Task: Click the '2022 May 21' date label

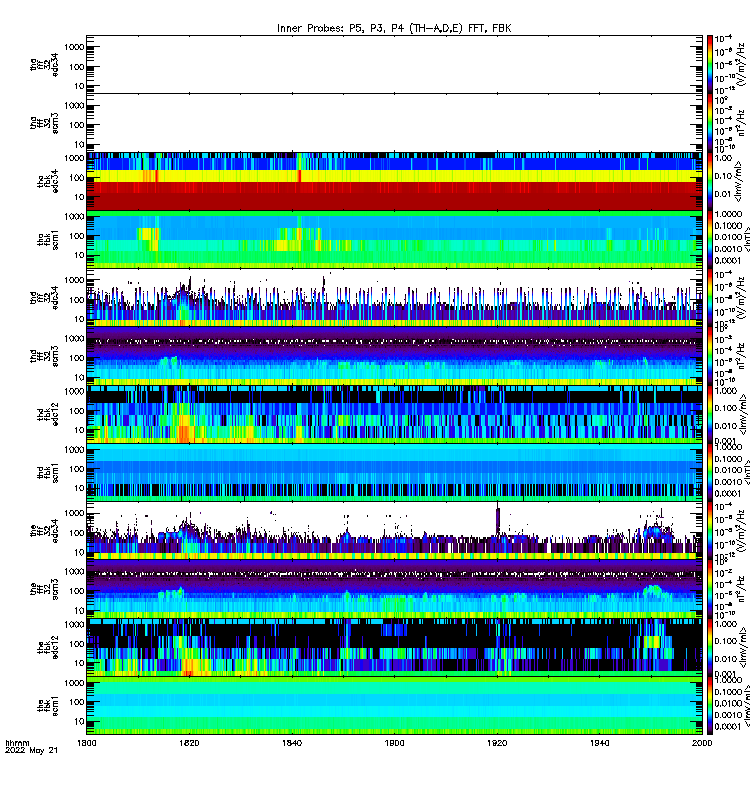Action: [32, 751]
